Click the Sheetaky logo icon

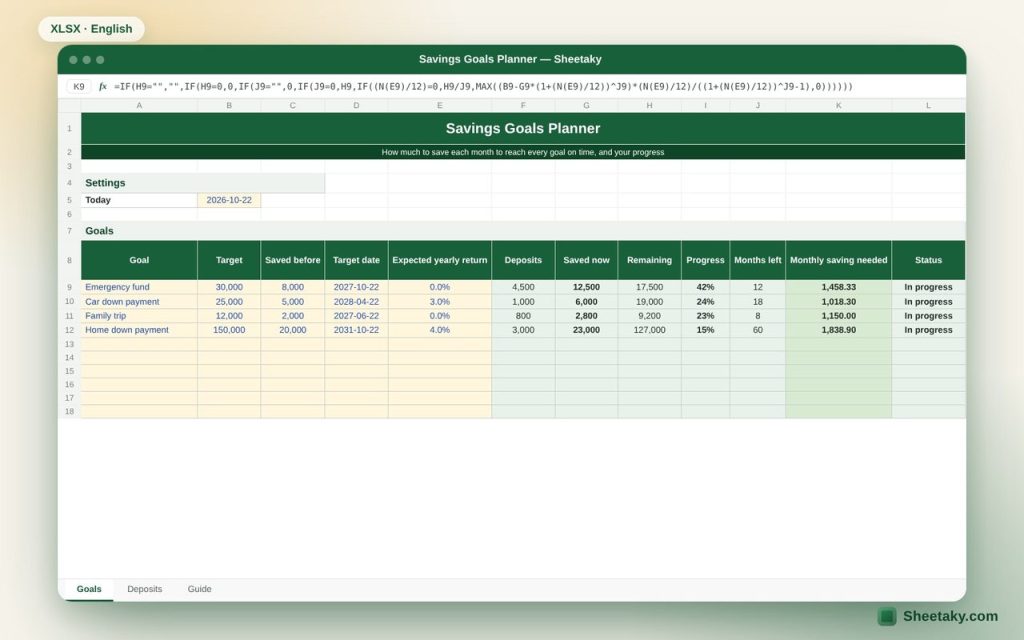886,616
